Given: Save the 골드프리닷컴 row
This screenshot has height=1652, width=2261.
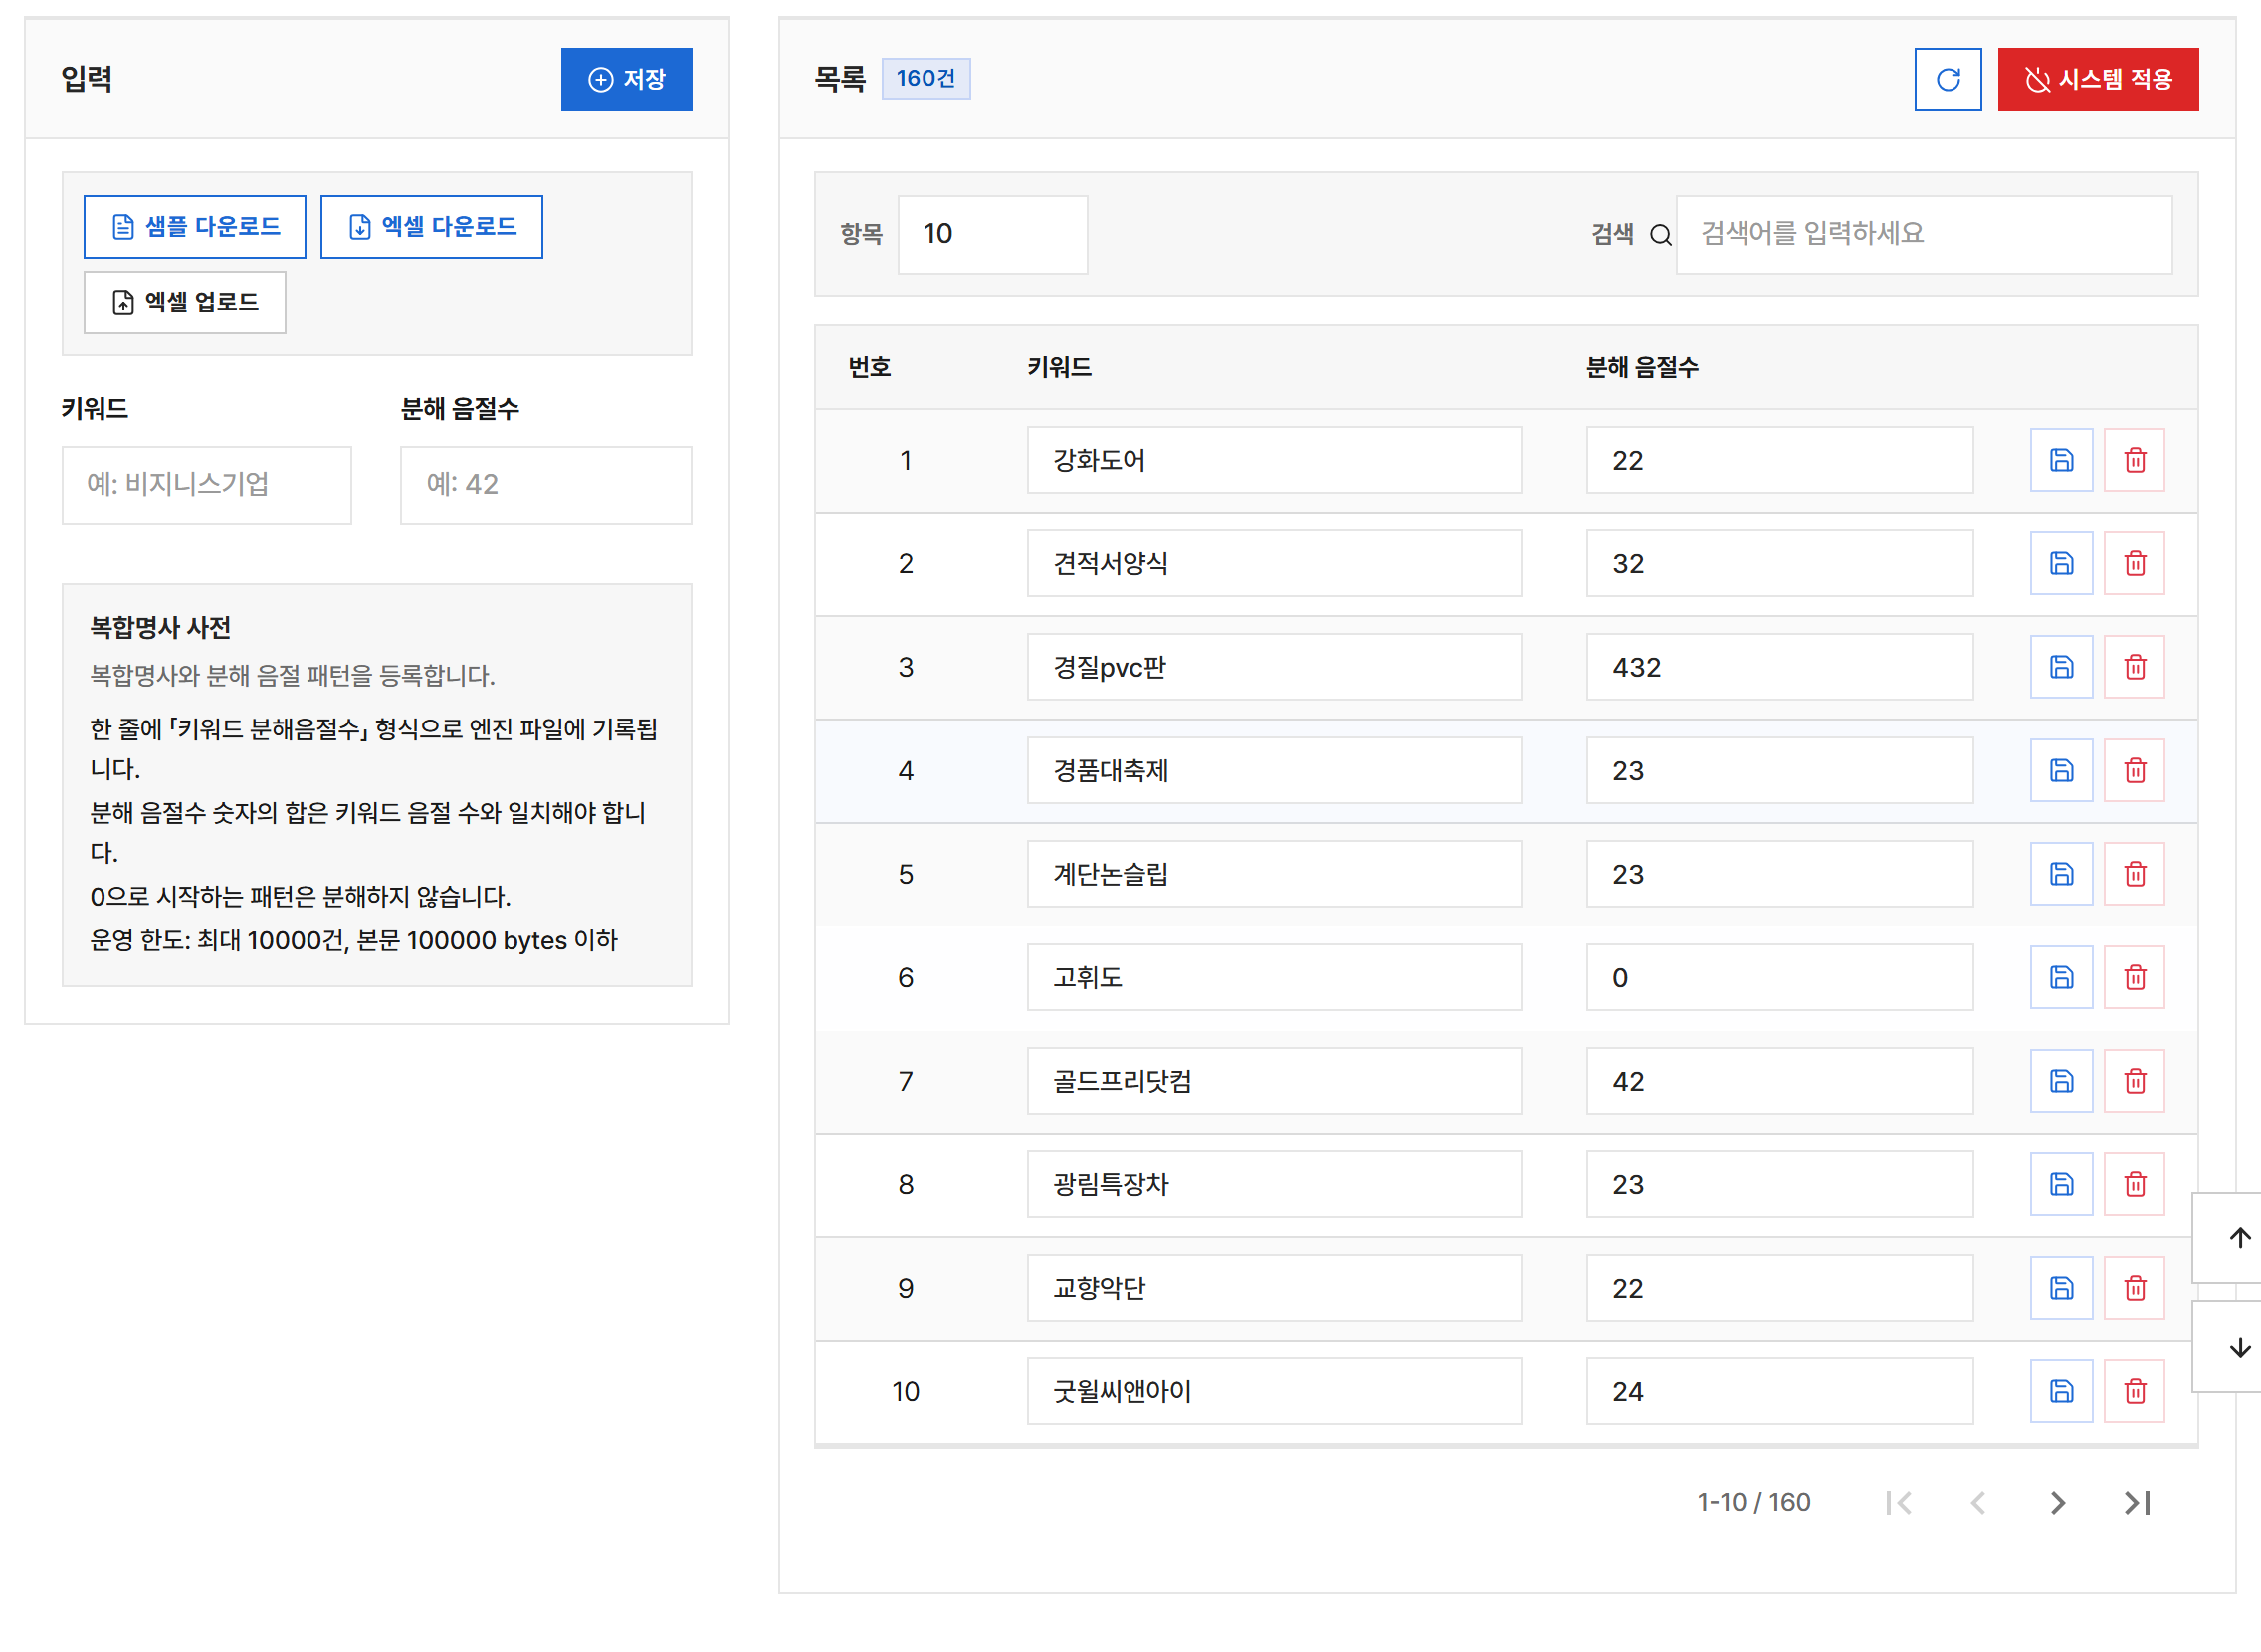Looking at the screenshot, I should 2061,1081.
